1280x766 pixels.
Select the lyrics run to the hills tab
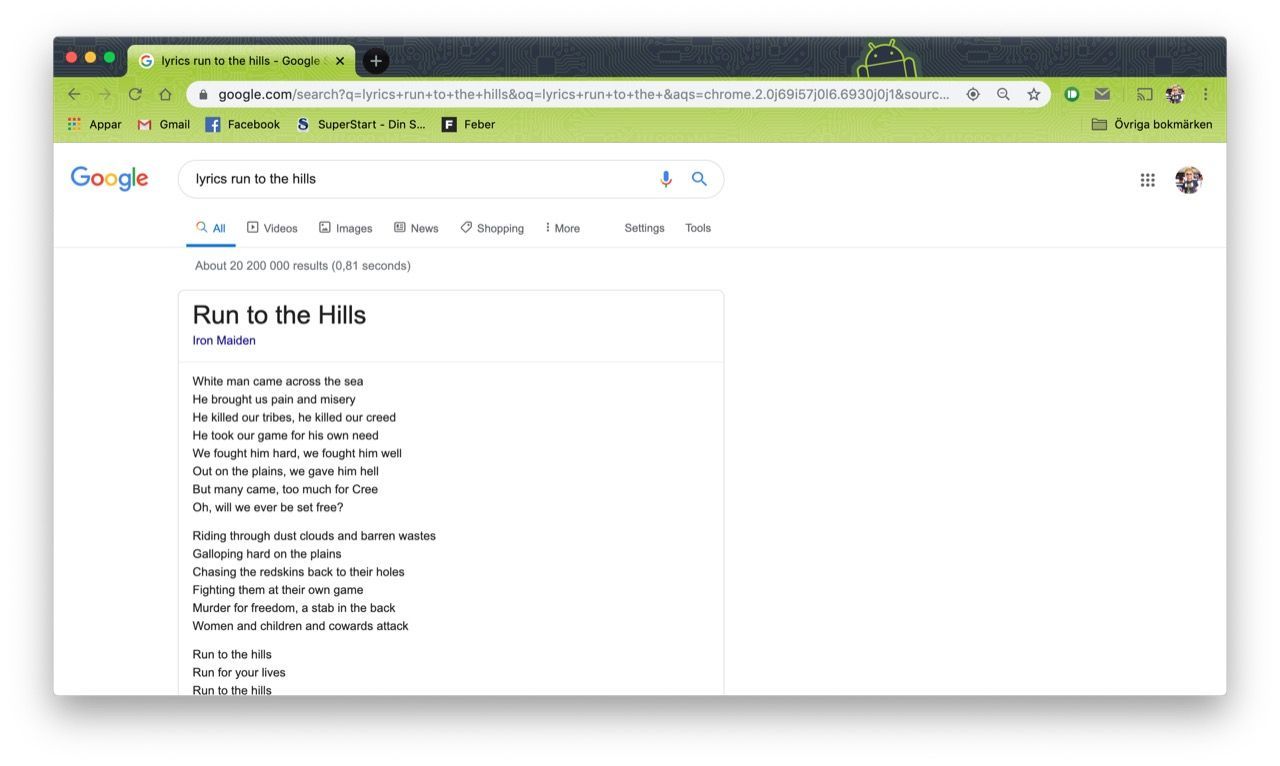click(x=239, y=61)
